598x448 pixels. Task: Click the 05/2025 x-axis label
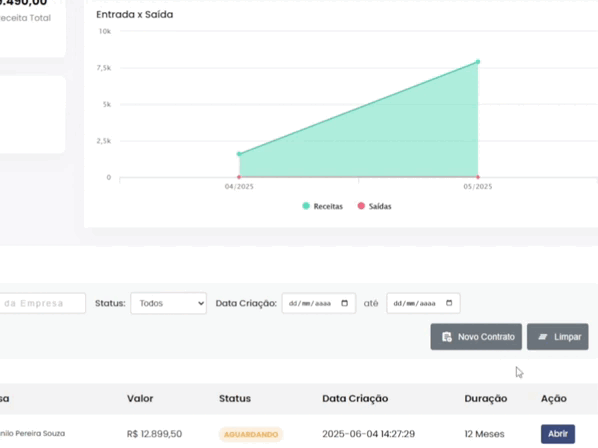coord(478,186)
